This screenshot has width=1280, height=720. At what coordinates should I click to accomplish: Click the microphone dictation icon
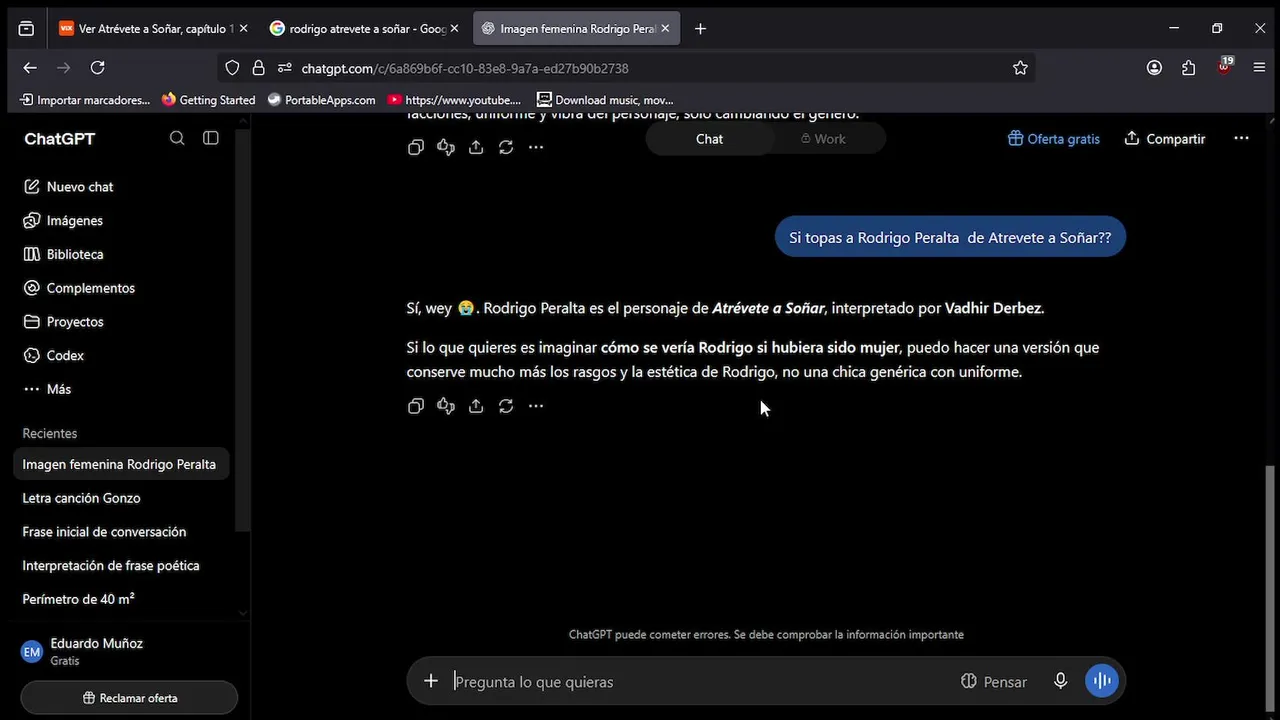(x=1061, y=681)
